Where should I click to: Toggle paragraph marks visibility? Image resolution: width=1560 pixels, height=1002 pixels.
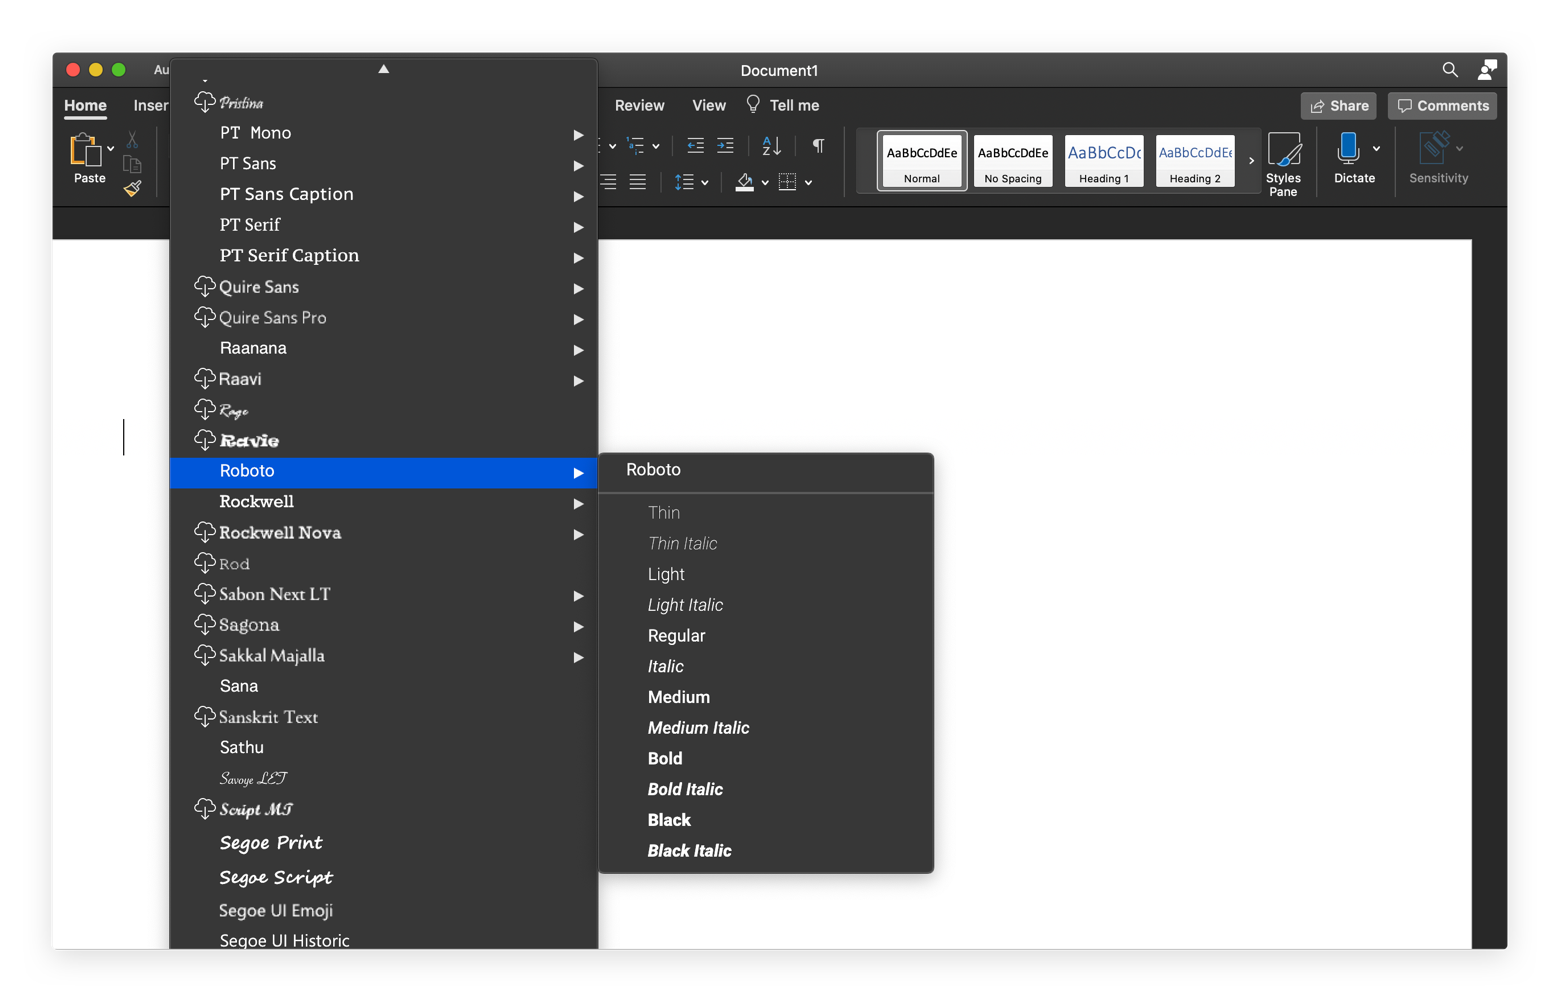pos(818,146)
